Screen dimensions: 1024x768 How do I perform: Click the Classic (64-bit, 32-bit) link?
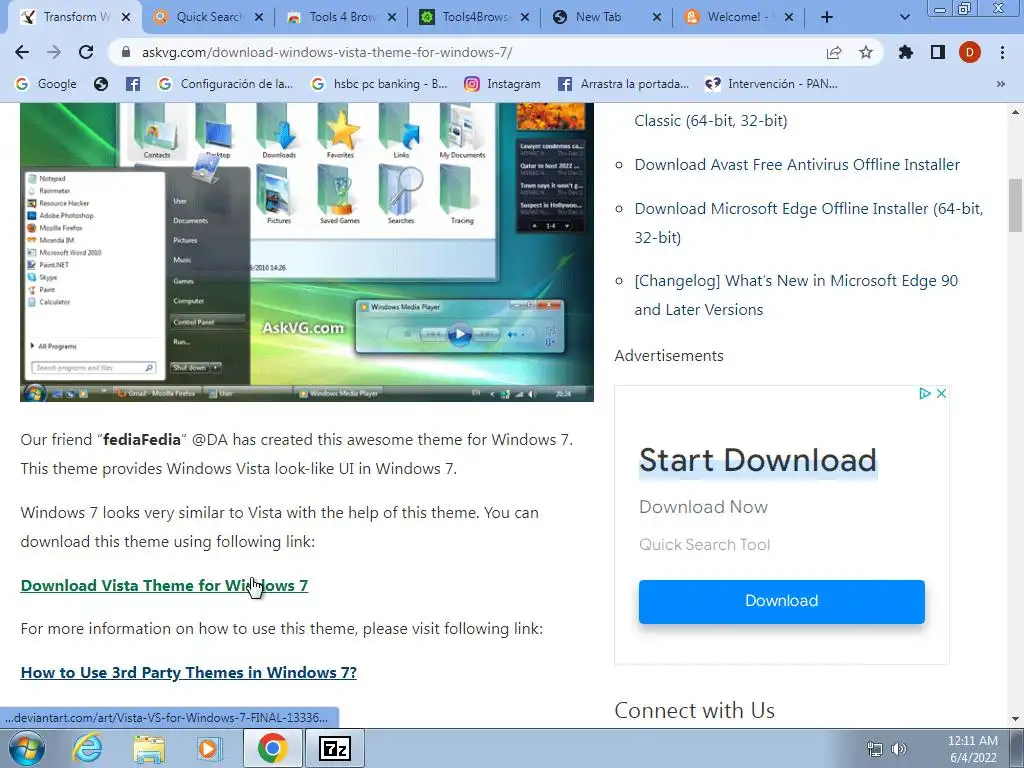click(711, 120)
